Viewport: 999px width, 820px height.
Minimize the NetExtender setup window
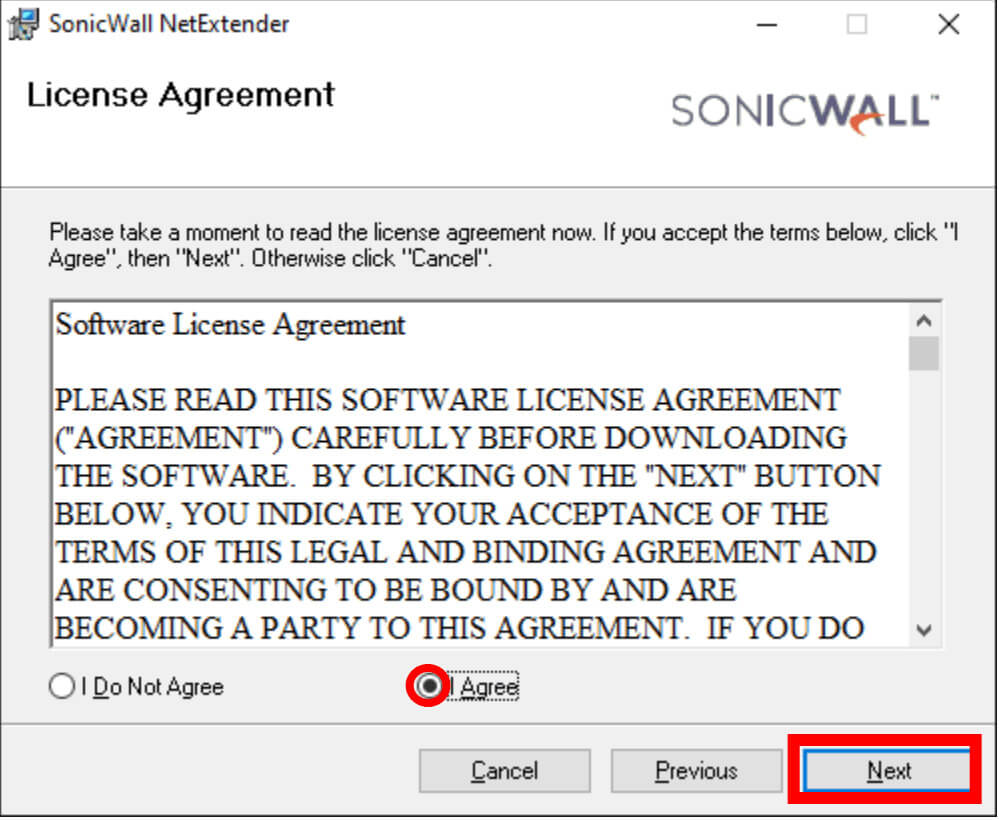click(766, 25)
